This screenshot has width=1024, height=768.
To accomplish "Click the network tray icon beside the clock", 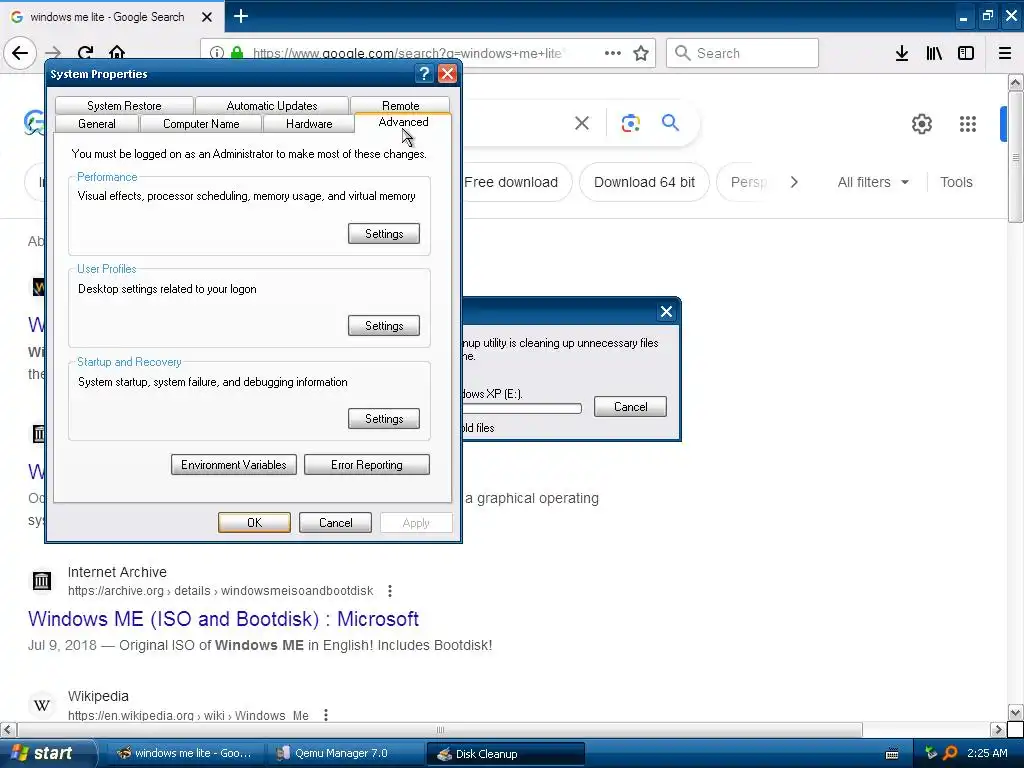I will click(x=931, y=753).
